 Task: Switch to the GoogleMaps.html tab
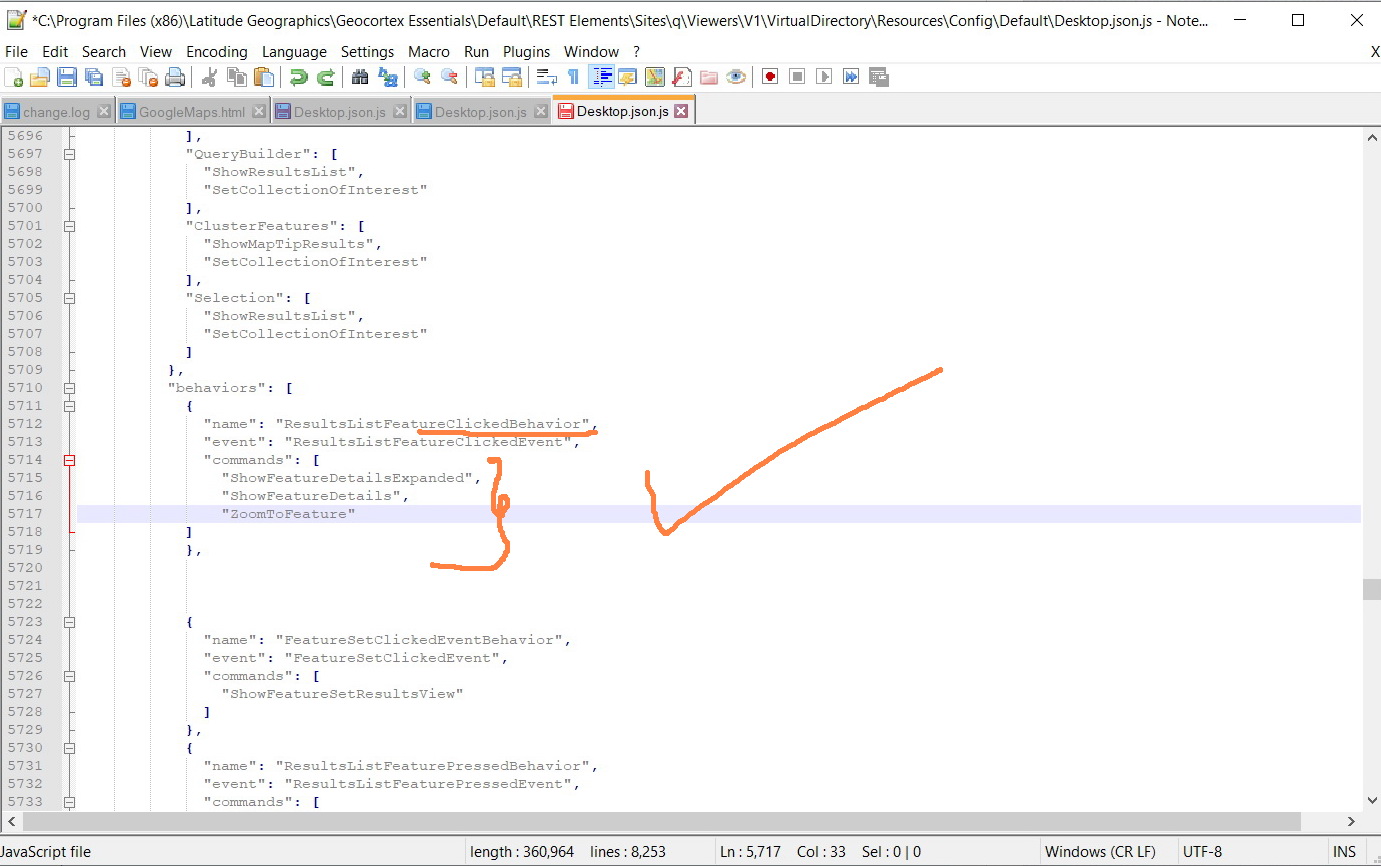191,112
